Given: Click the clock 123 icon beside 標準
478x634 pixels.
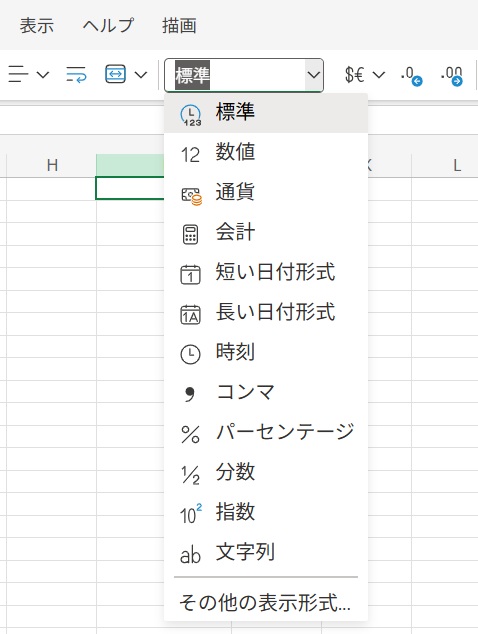Looking at the screenshot, I should pos(190,115).
